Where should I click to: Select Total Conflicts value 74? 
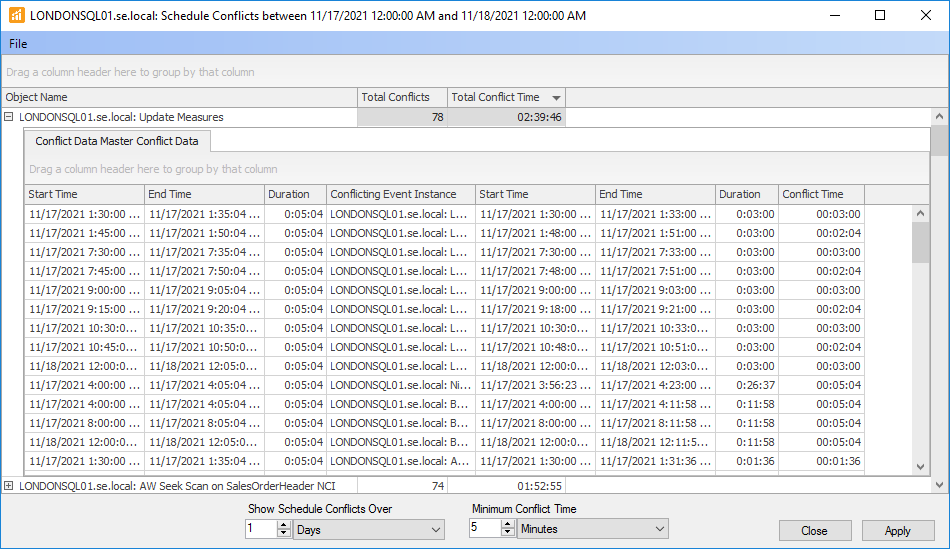pos(402,486)
